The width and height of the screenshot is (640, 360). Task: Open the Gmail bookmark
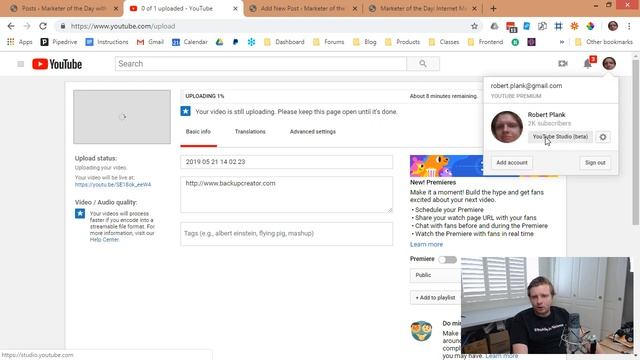pos(150,42)
